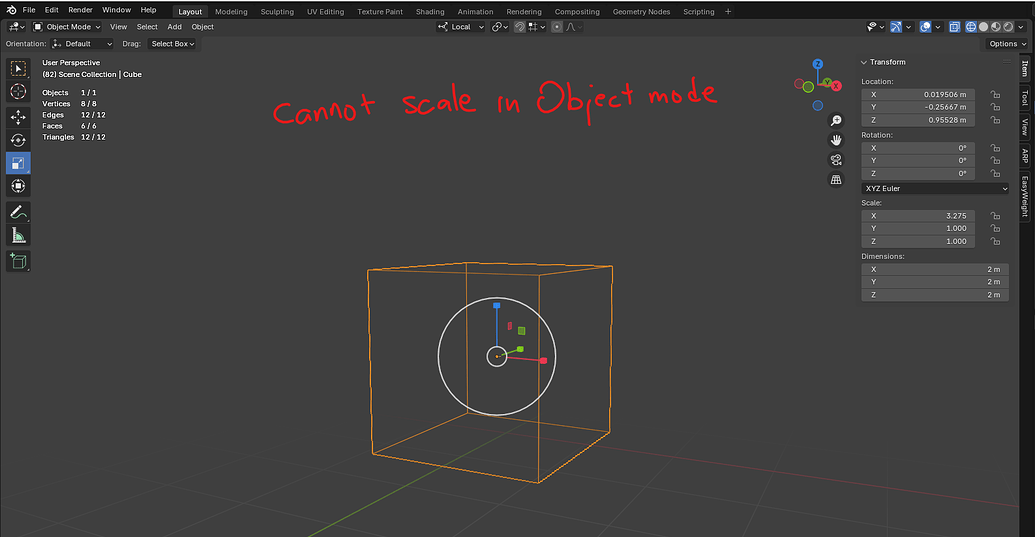Lock the Scale X value

(995, 216)
